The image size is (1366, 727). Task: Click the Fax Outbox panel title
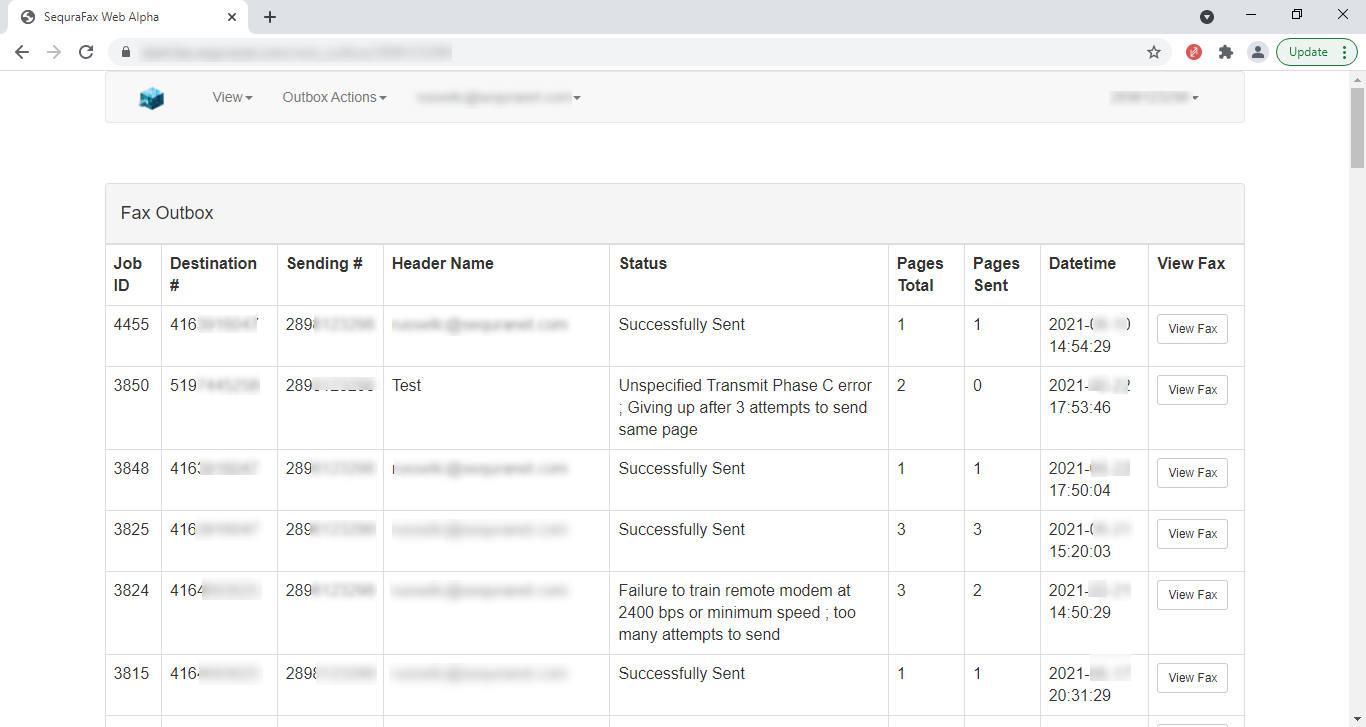(167, 213)
